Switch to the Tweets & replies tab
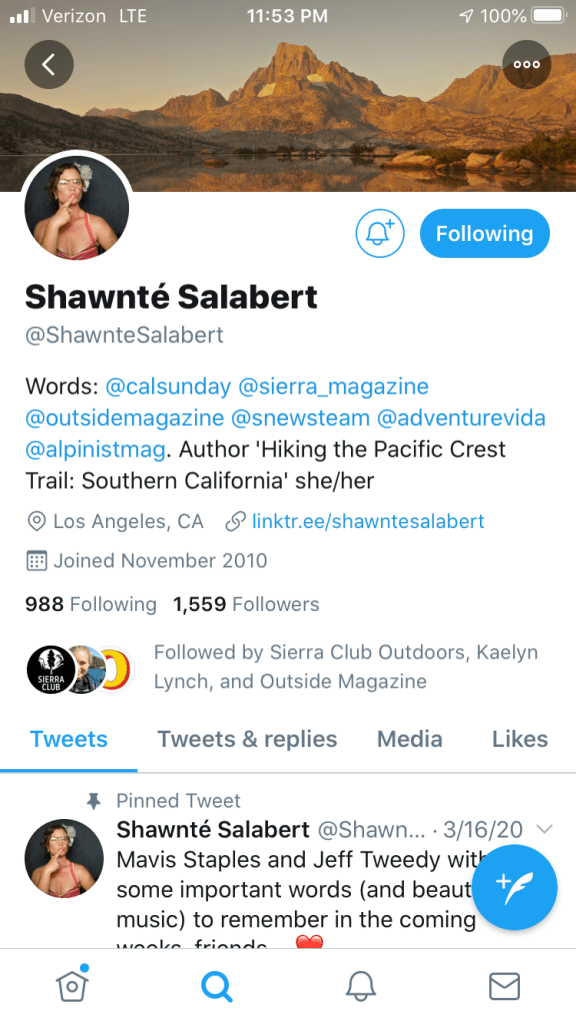 (x=247, y=739)
